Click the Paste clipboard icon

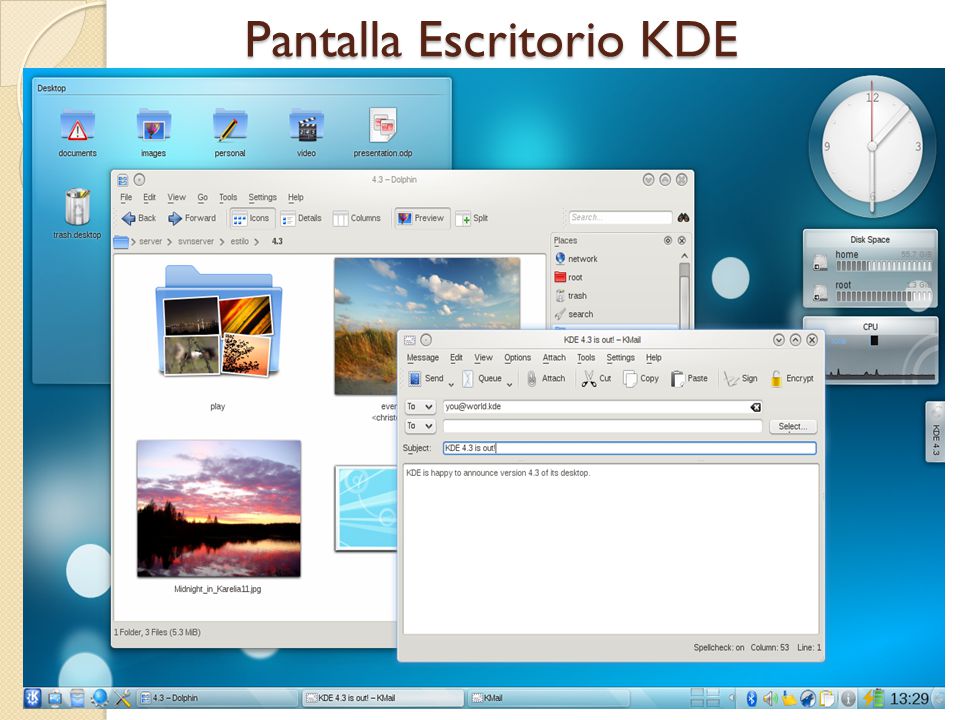point(677,379)
